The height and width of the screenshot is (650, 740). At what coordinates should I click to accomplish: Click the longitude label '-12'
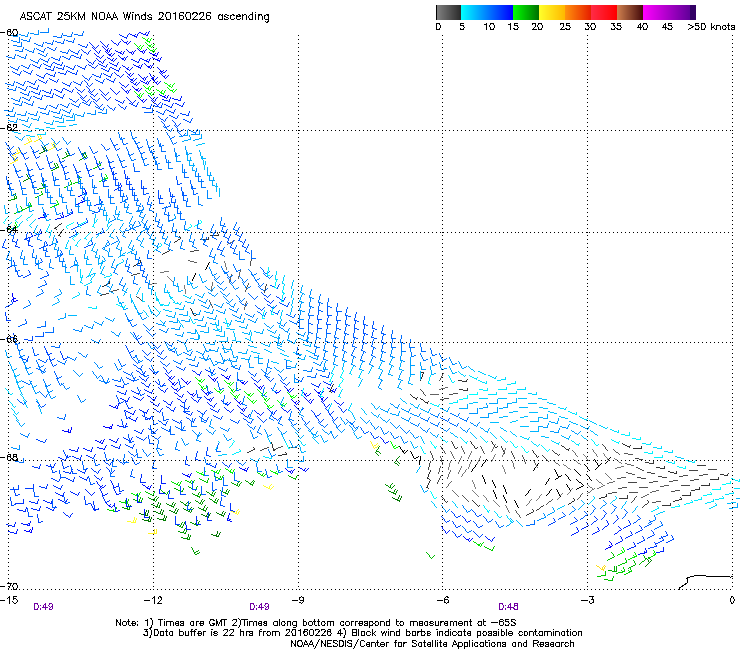pos(153,600)
